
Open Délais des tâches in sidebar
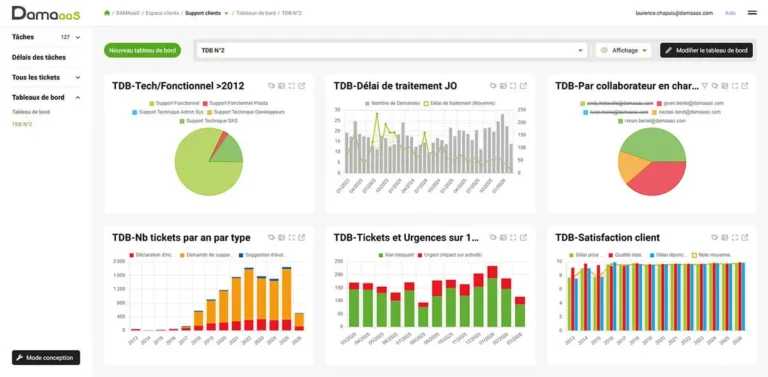coord(39,57)
